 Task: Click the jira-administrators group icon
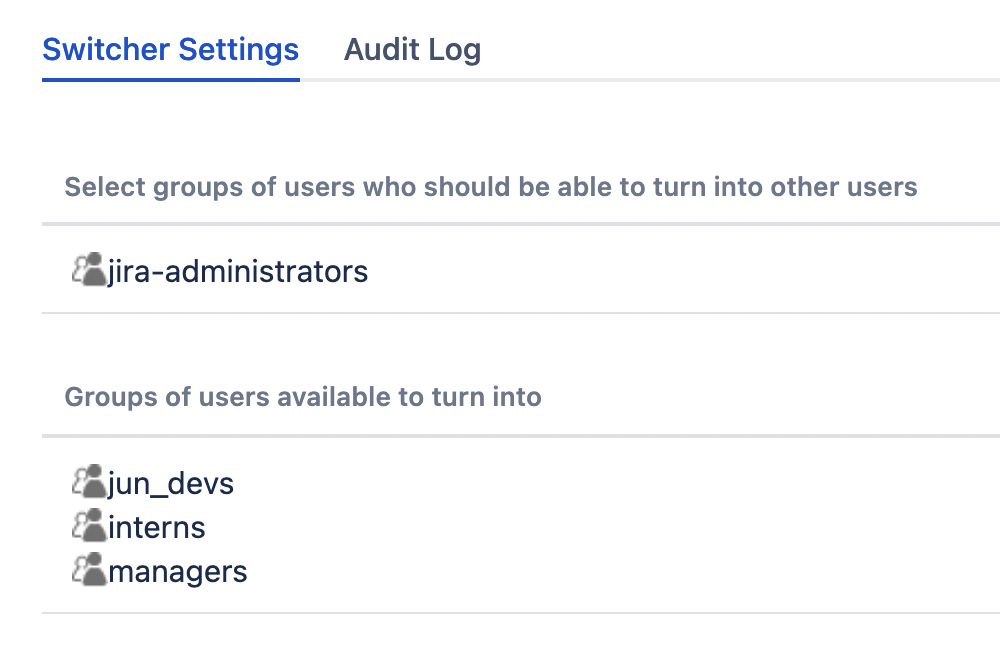[89, 269]
